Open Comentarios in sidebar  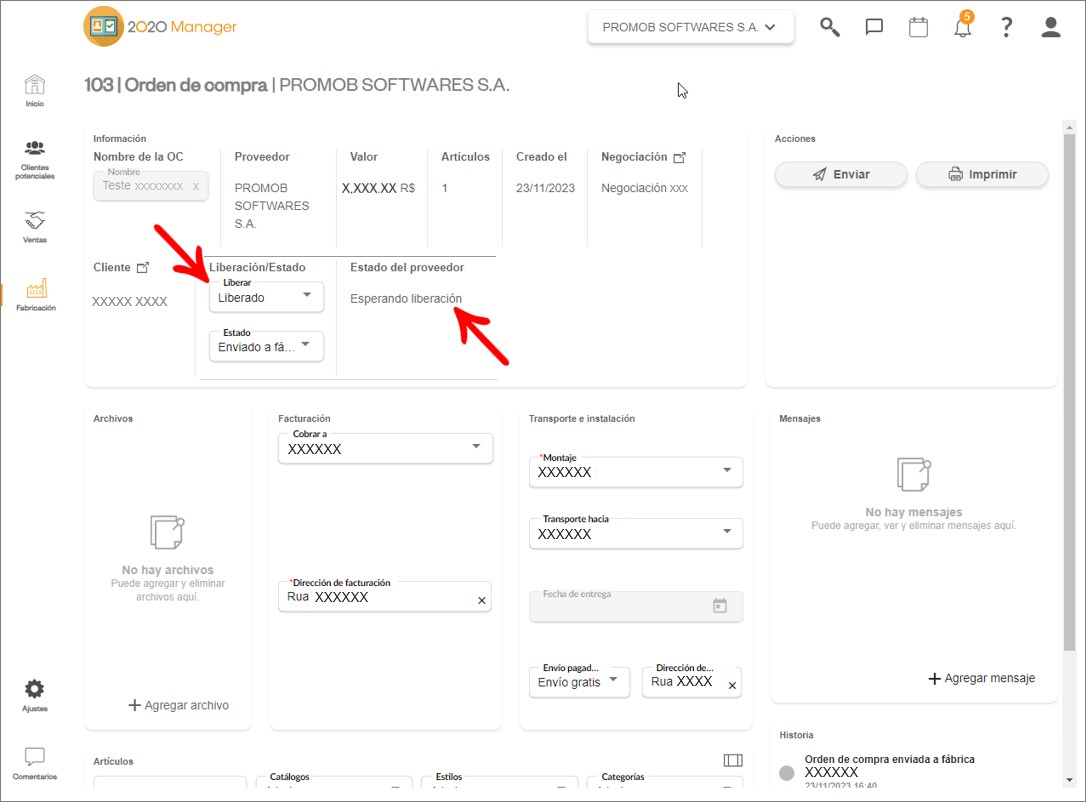[x=35, y=764]
